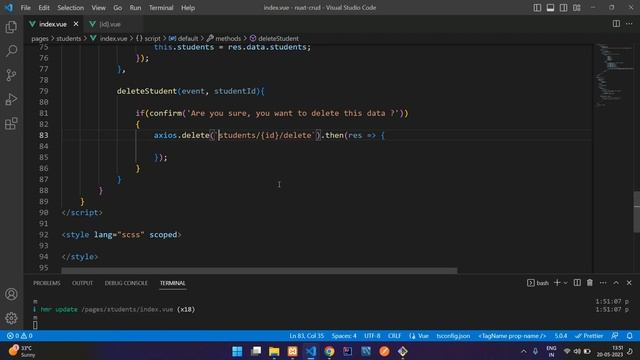Change line ending via CRLF
640x360 pixels.
[394, 336]
